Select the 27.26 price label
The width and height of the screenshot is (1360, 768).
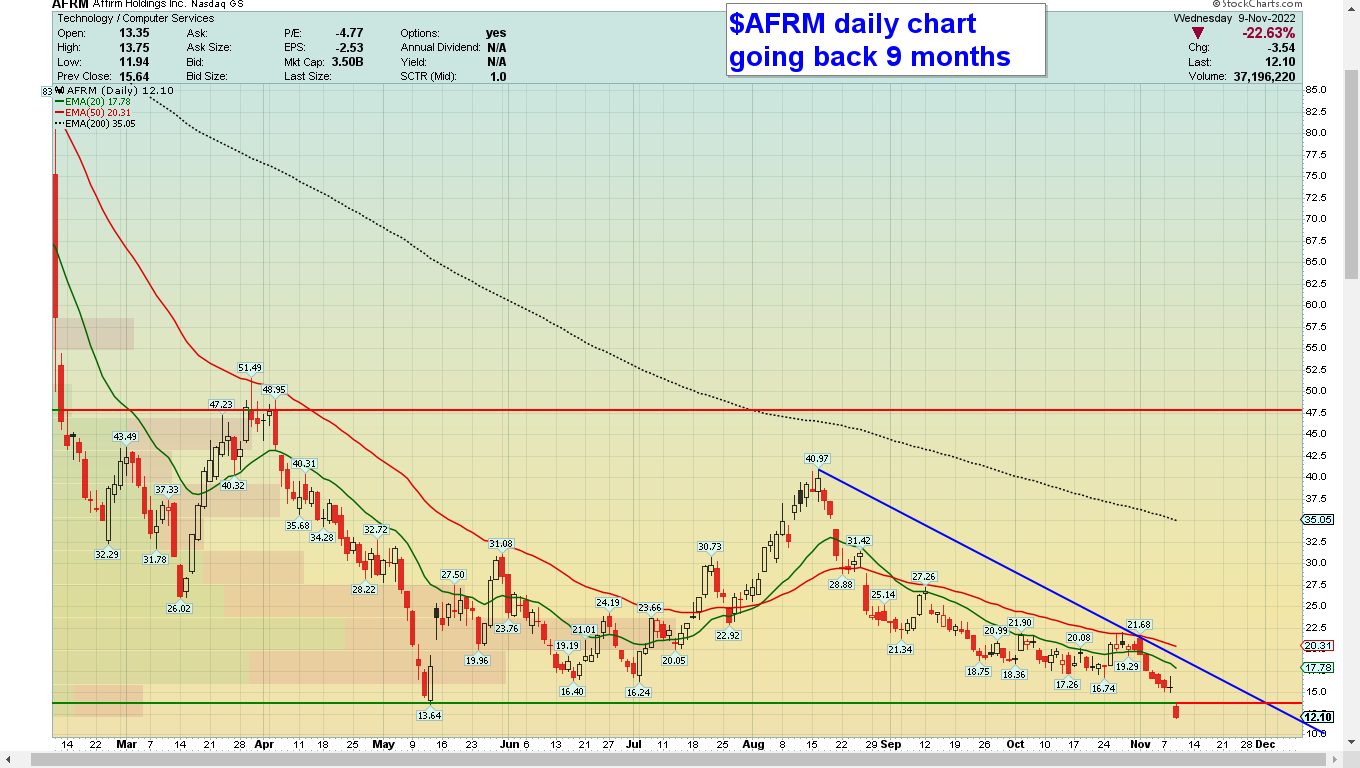coord(924,576)
